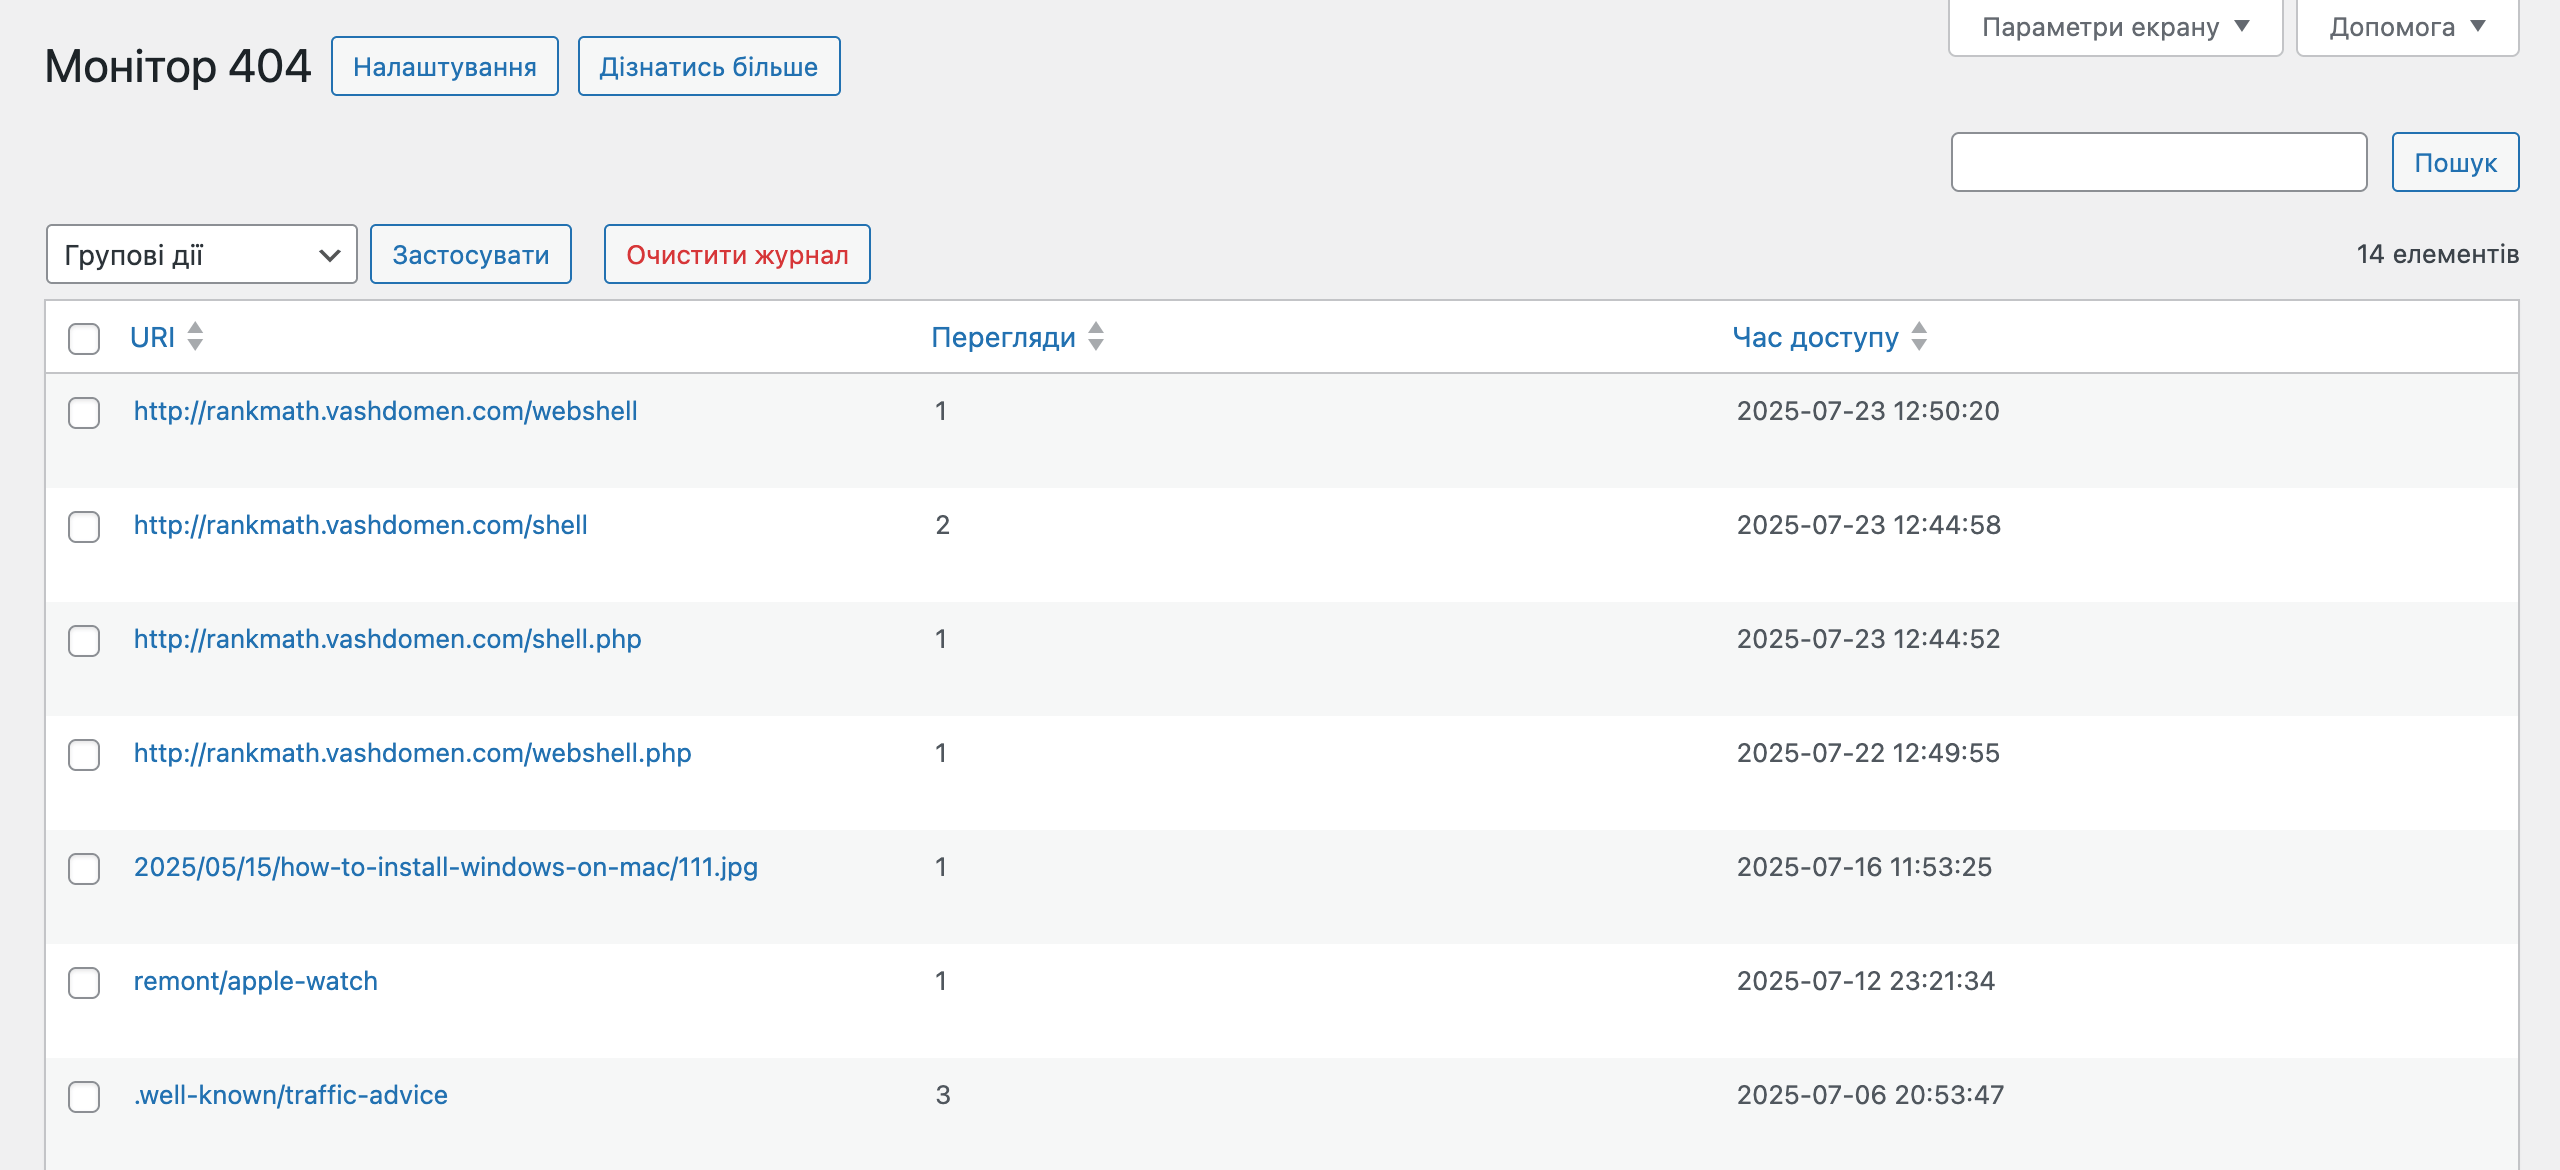
Task: Click the Перегляди column header
Action: click(x=1003, y=338)
